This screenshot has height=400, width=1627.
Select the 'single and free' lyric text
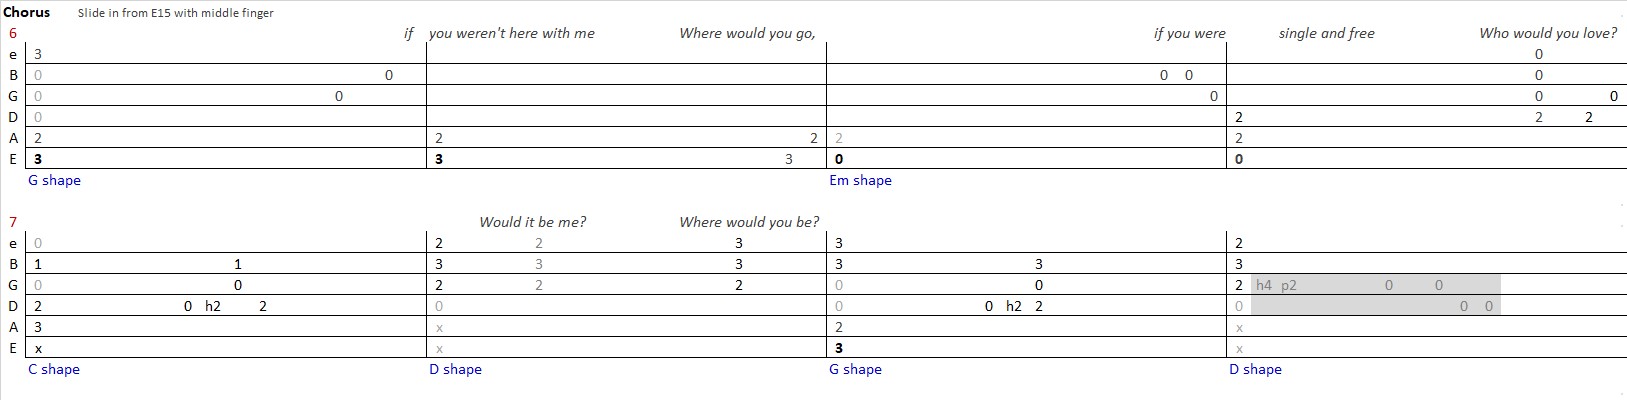pyautogui.click(x=1326, y=33)
